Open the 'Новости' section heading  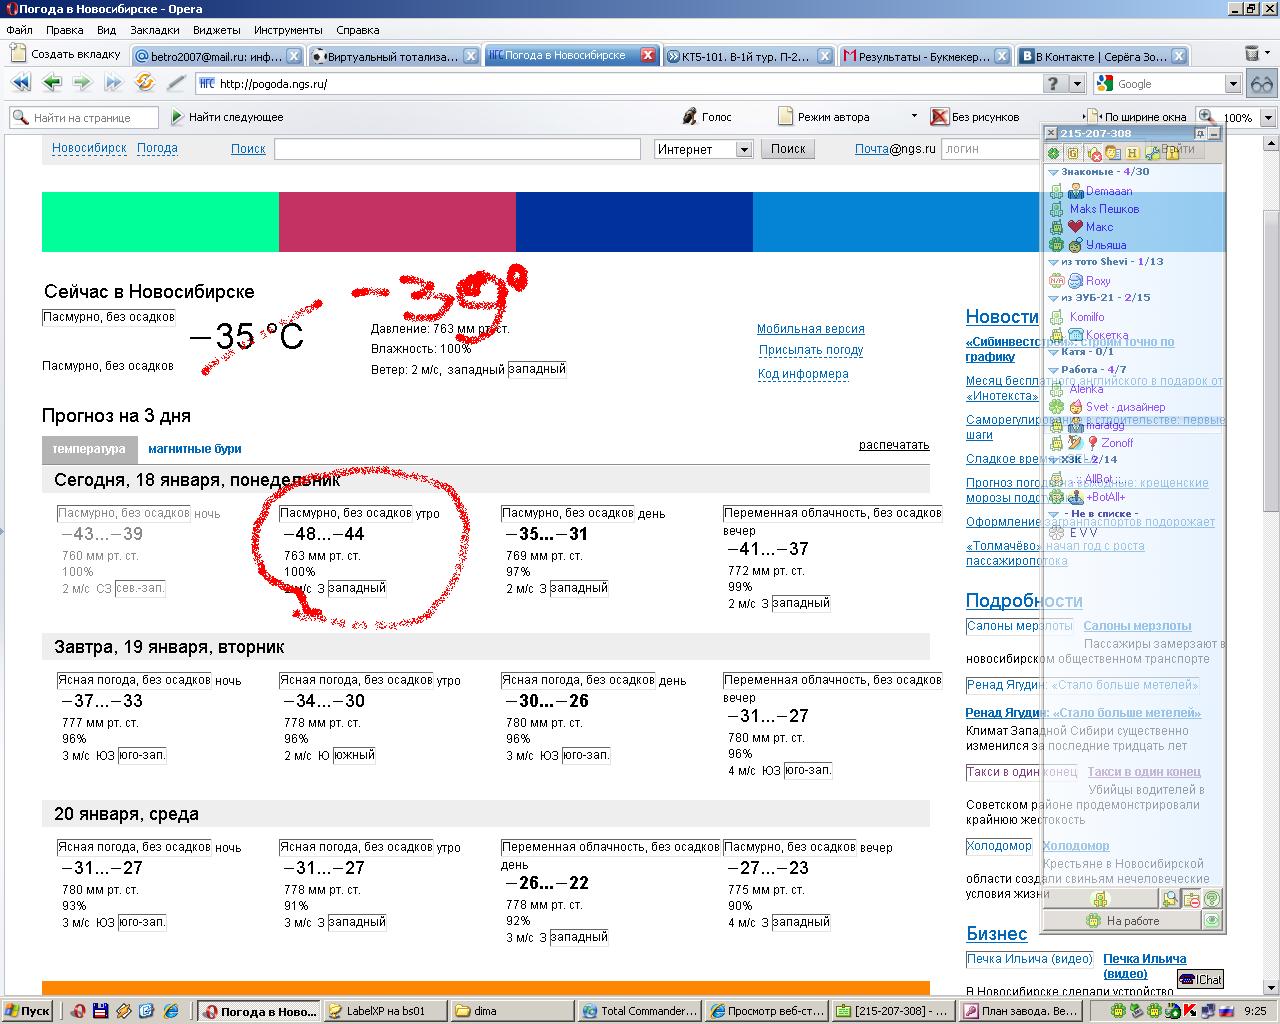pos(1002,317)
